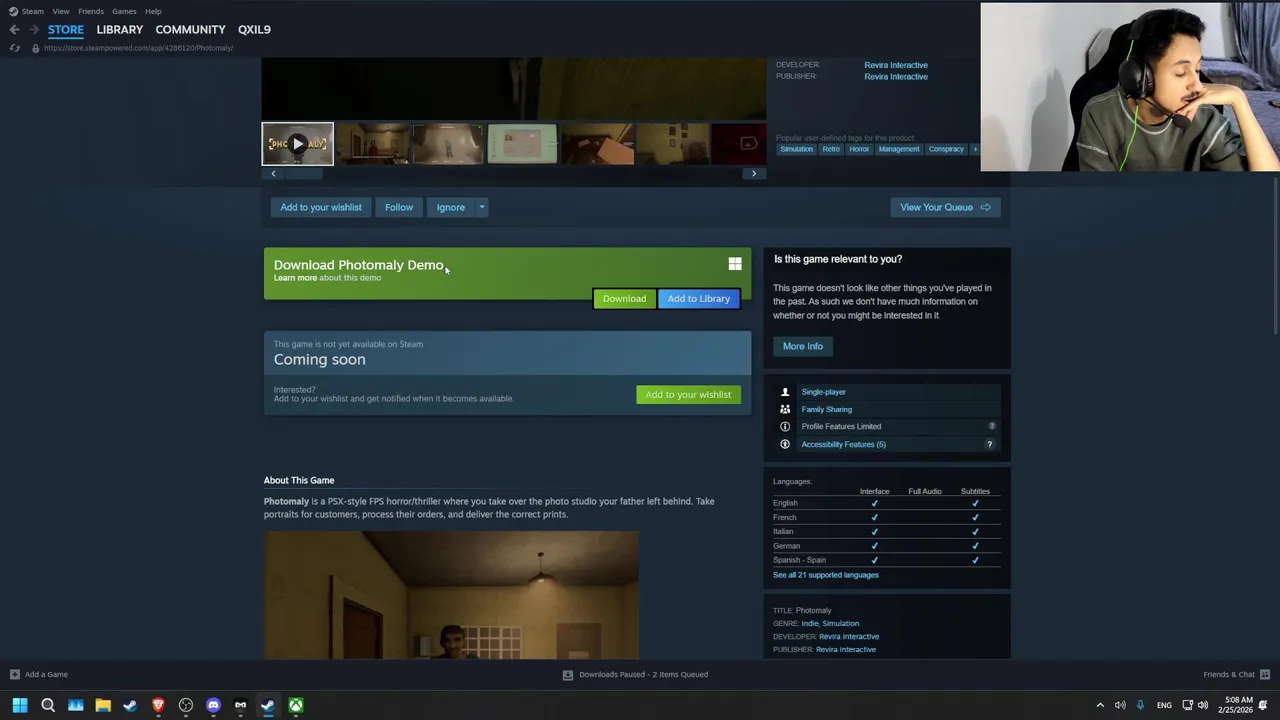1280x720 pixels.
Task: Go back with the back arrow
Action: (14, 29)
